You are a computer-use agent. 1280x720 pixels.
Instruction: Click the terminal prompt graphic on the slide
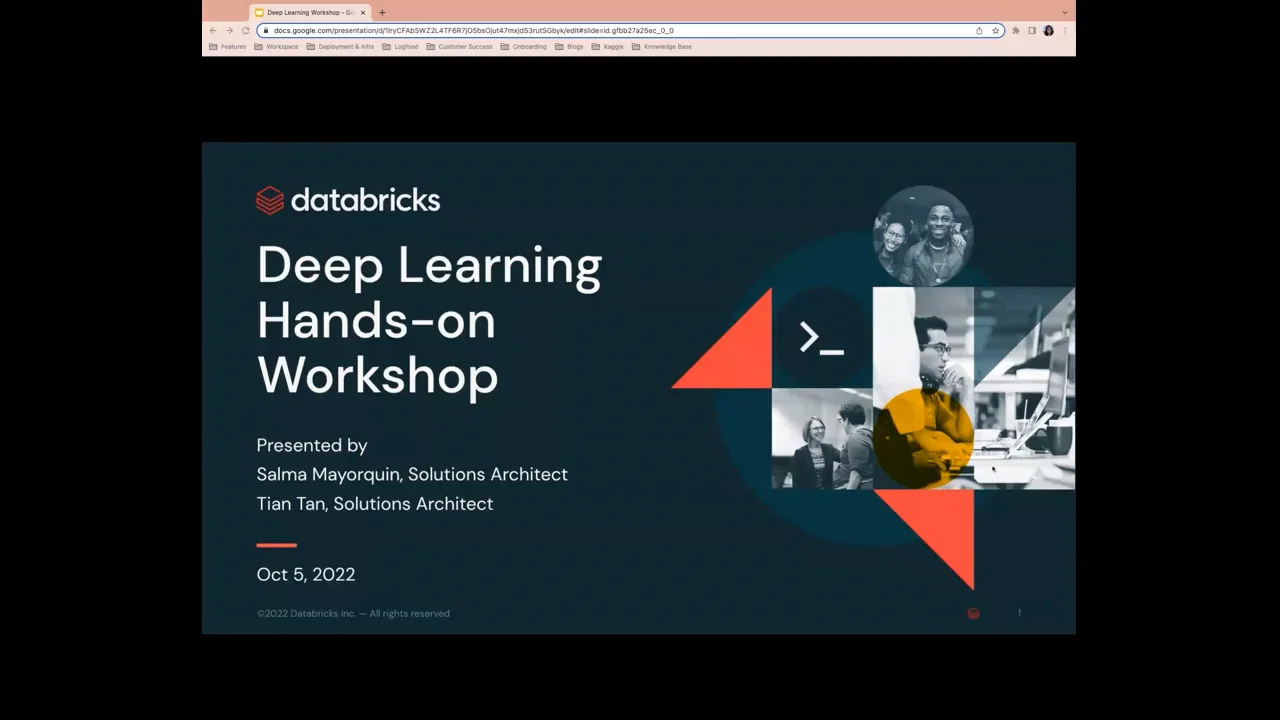click(822, 338)
